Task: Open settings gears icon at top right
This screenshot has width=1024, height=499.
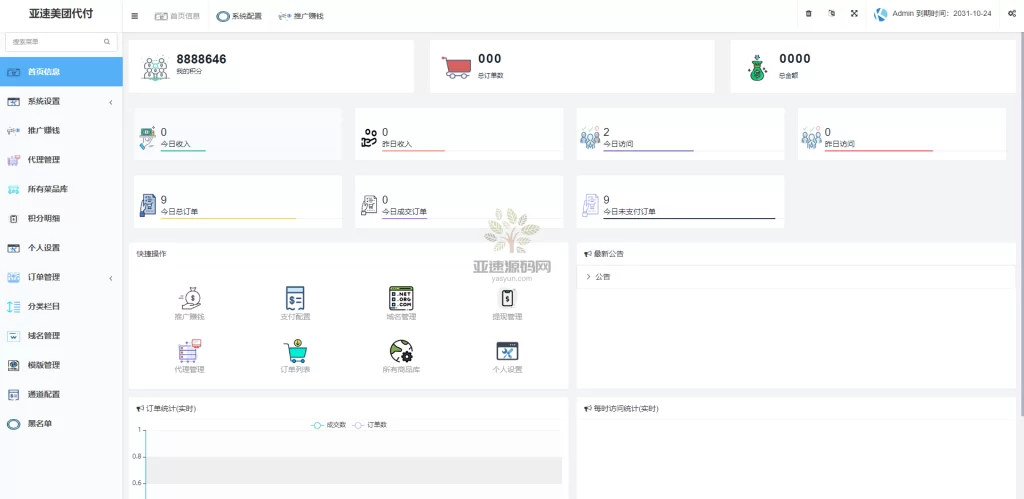Action: (1011, 15)
